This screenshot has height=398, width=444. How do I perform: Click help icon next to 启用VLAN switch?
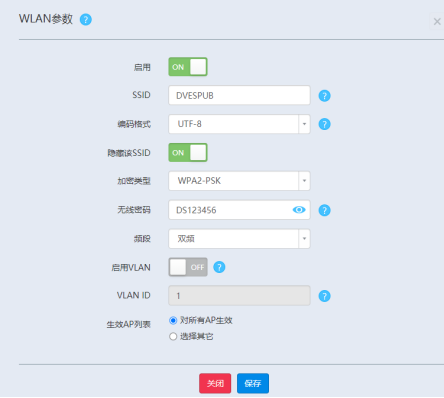click(219, 267)
